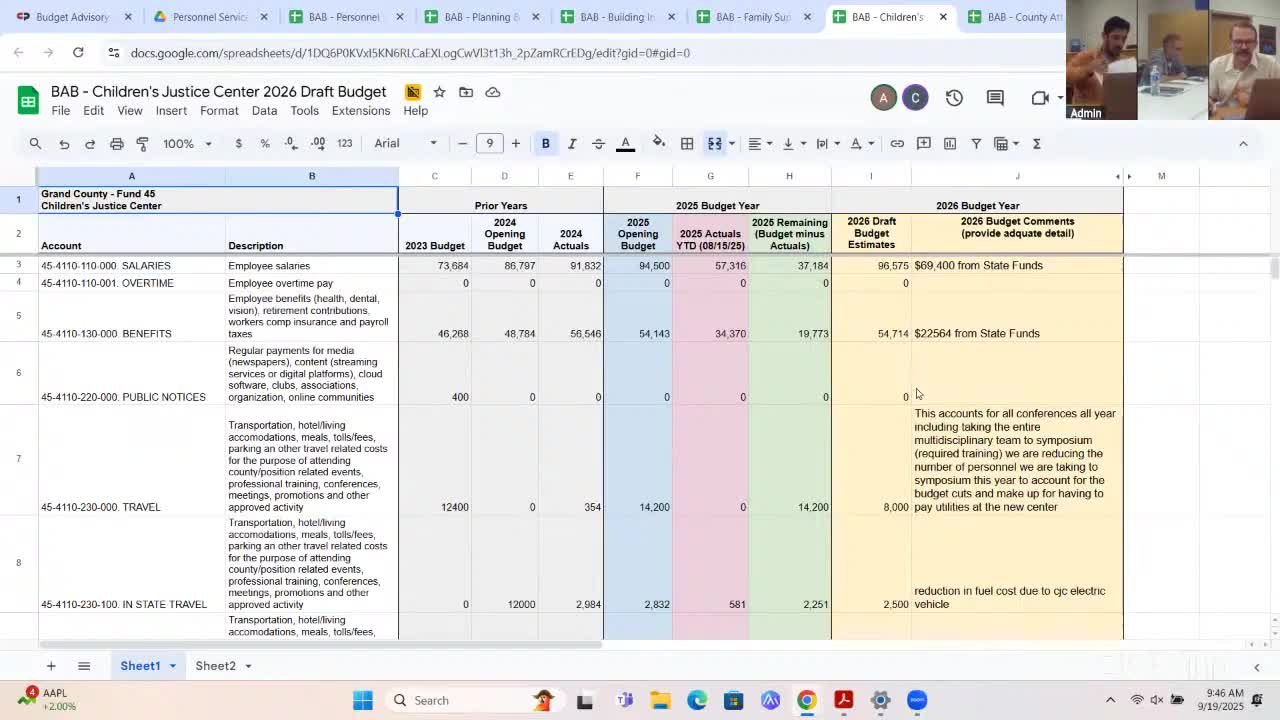Open version history clock icon
Screen dimensions: 1280x720
[x=954, y=98]
